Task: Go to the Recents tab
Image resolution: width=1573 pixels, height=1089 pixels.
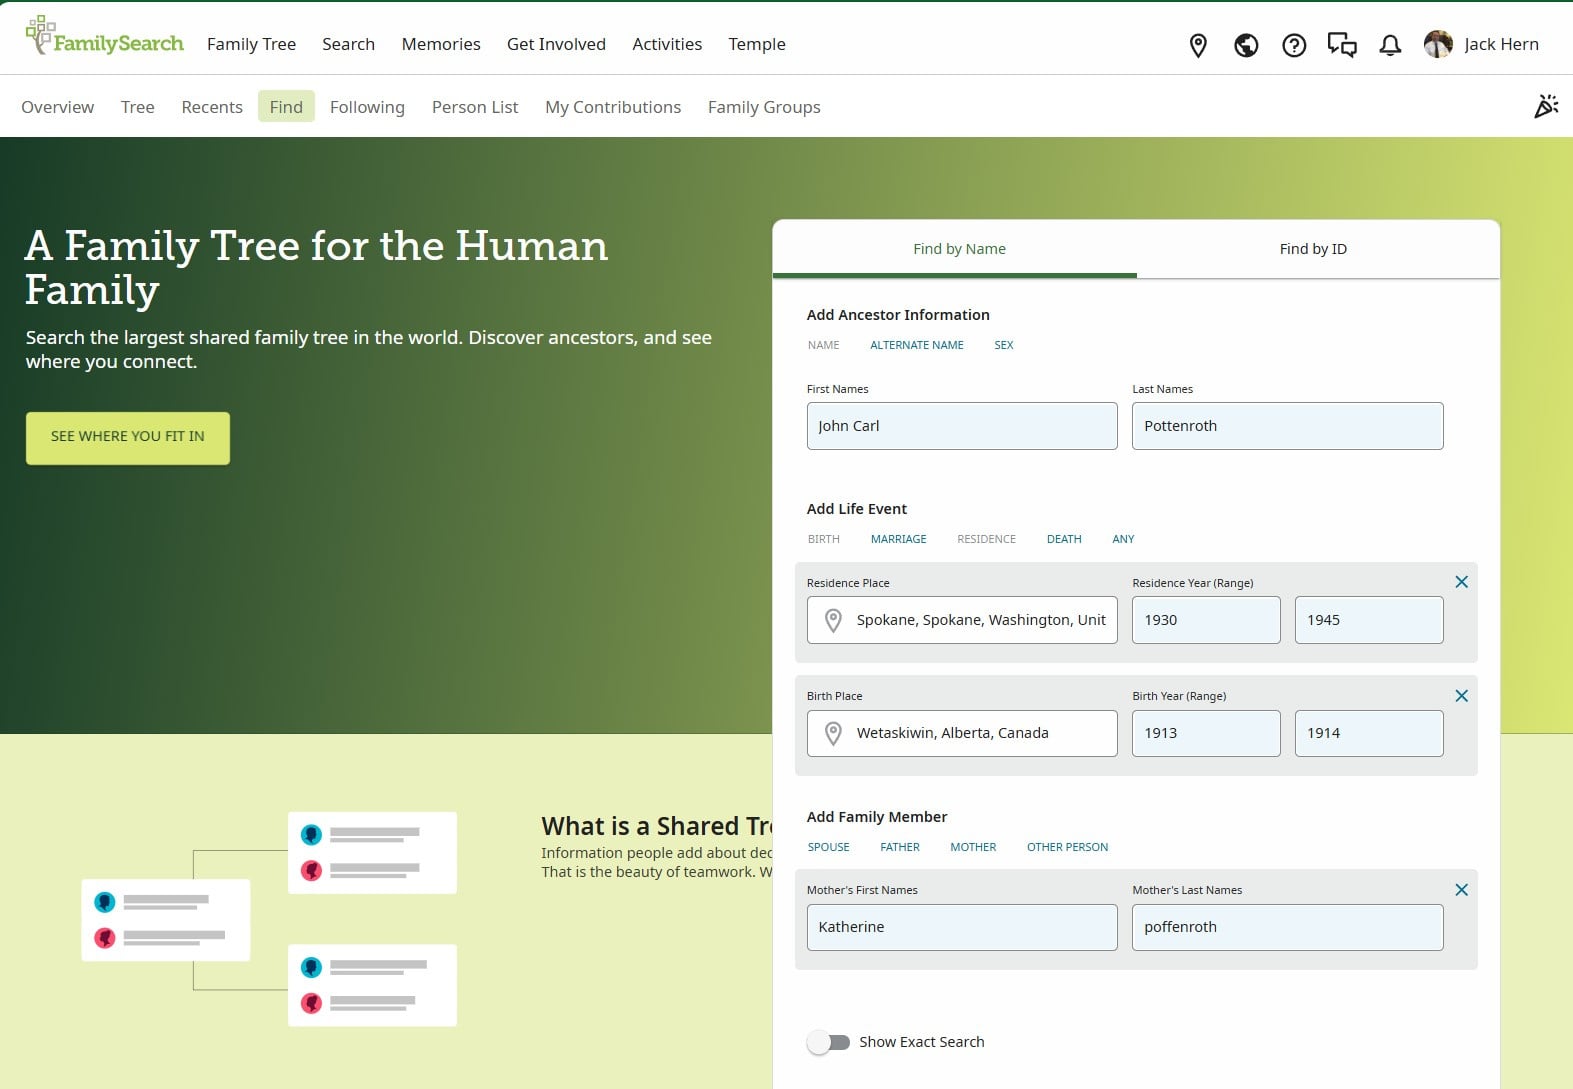Action: click(212, 107)
